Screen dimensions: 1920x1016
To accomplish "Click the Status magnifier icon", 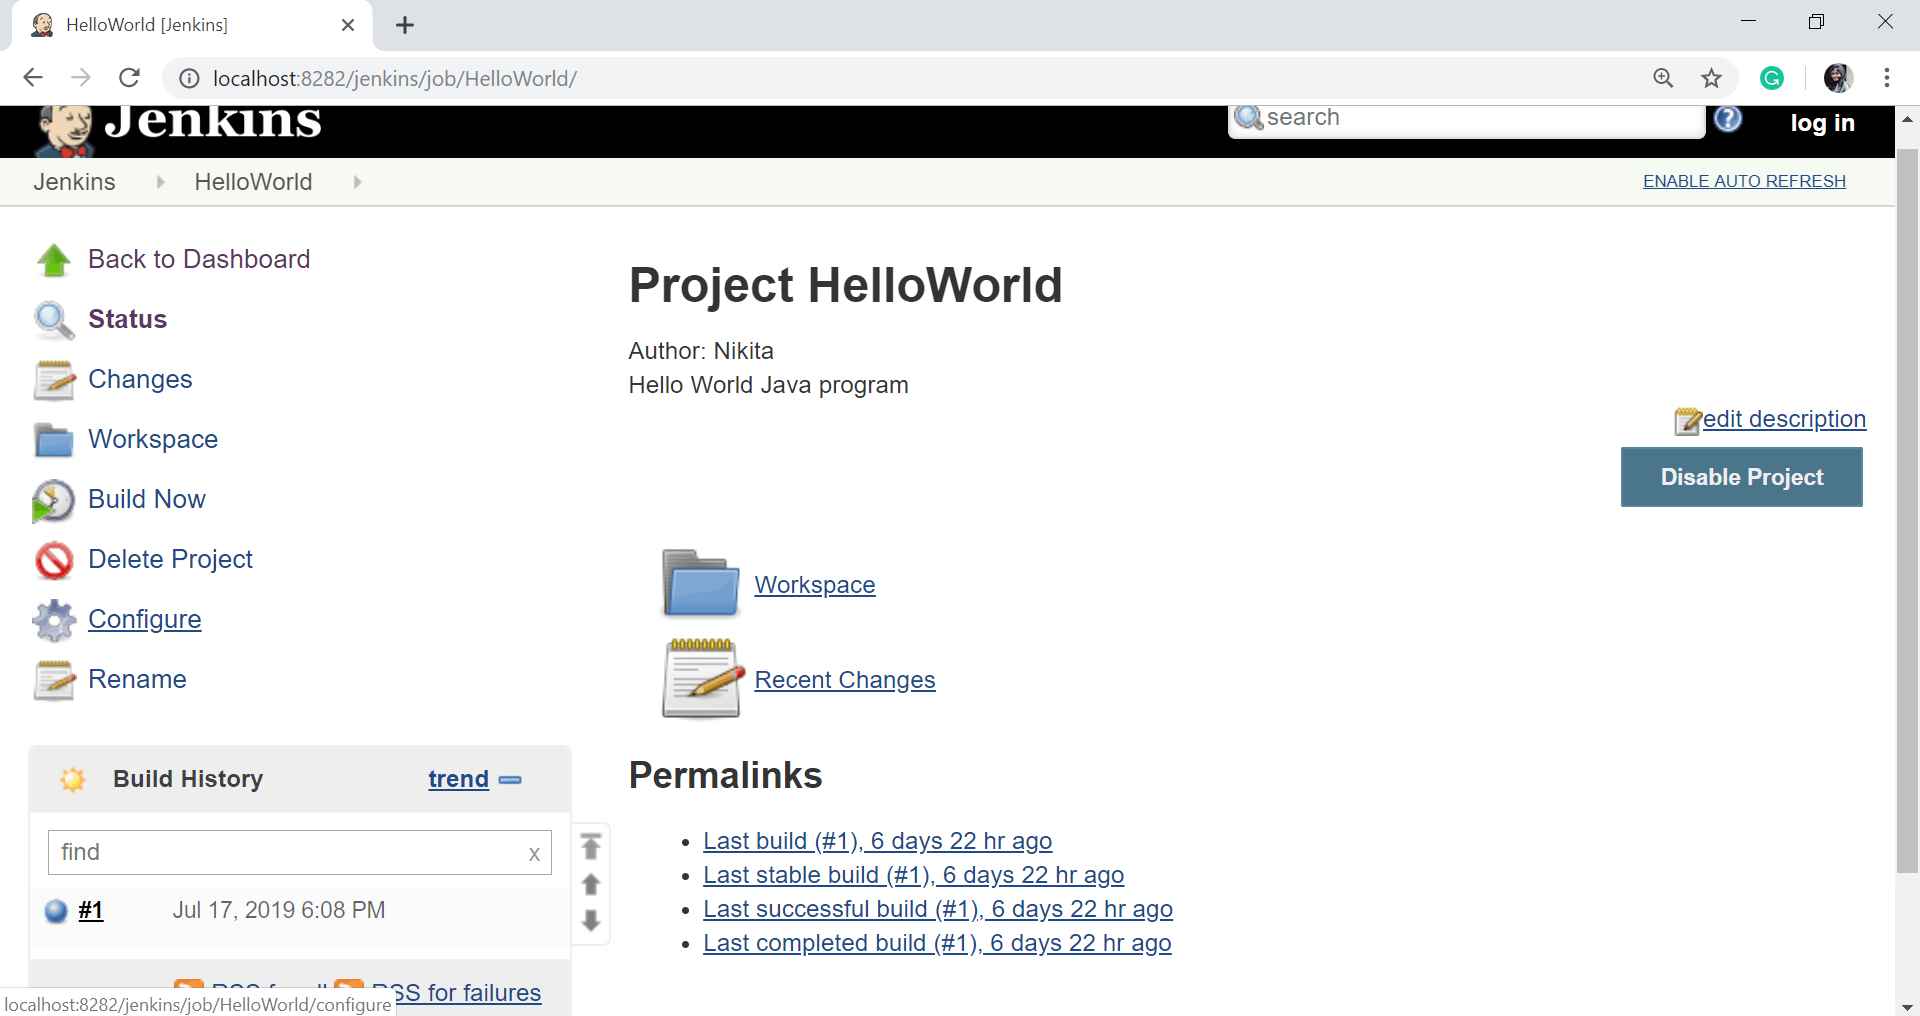I will pyautogui.click(x=54, y=320).
